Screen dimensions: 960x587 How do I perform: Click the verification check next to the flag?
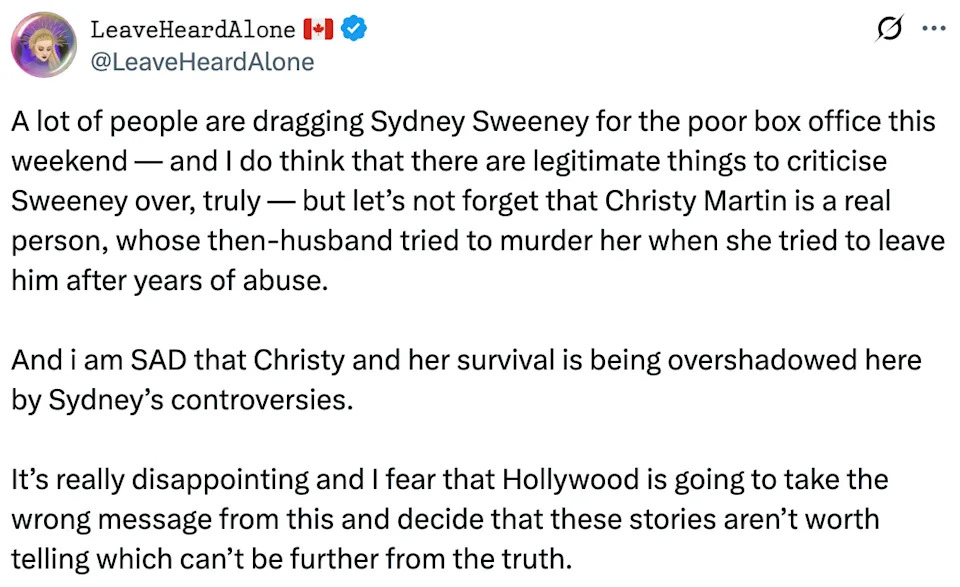[352, 29]
